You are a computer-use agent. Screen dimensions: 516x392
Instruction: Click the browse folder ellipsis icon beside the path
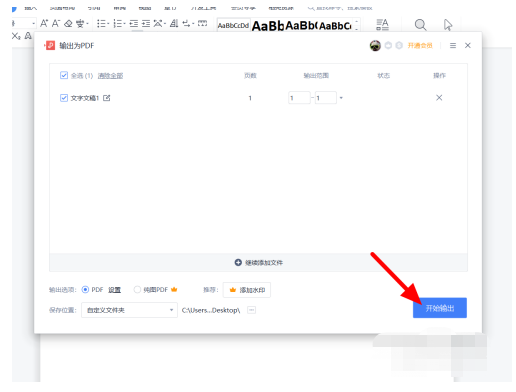pyautogui.click(x=251, y=310)
